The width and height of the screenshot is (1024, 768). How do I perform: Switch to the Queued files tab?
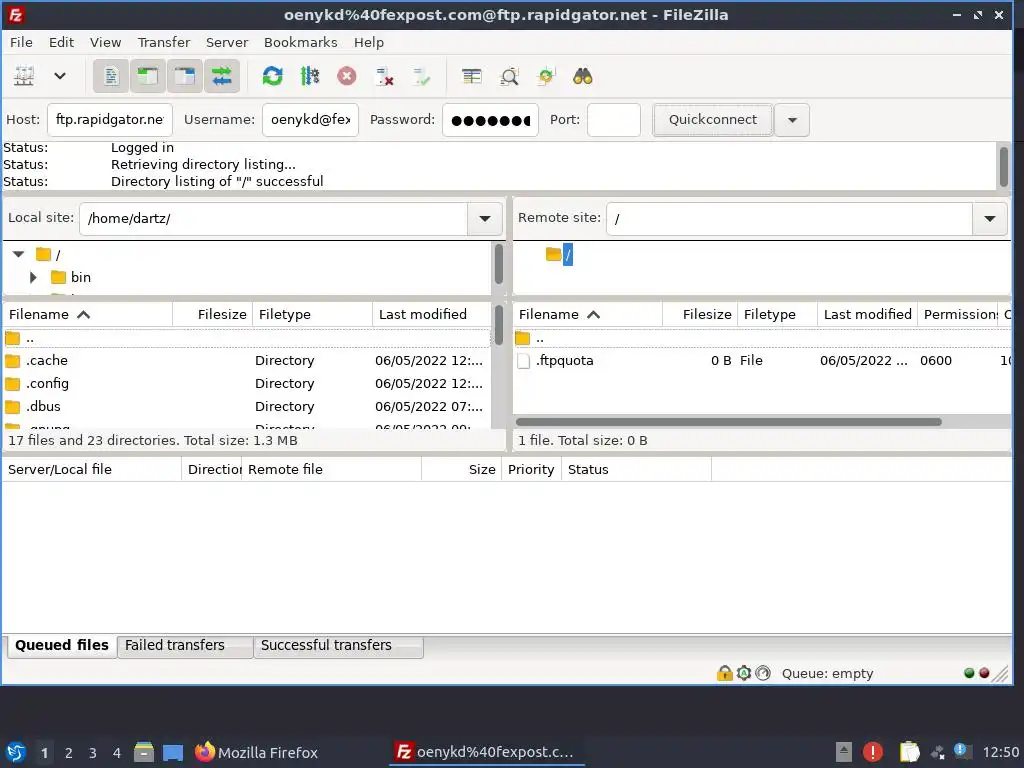tap(62, 645)
